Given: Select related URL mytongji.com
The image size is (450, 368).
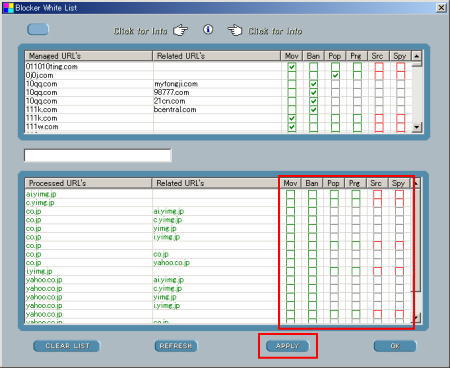Looking at the screenshot, I should 176,84.
